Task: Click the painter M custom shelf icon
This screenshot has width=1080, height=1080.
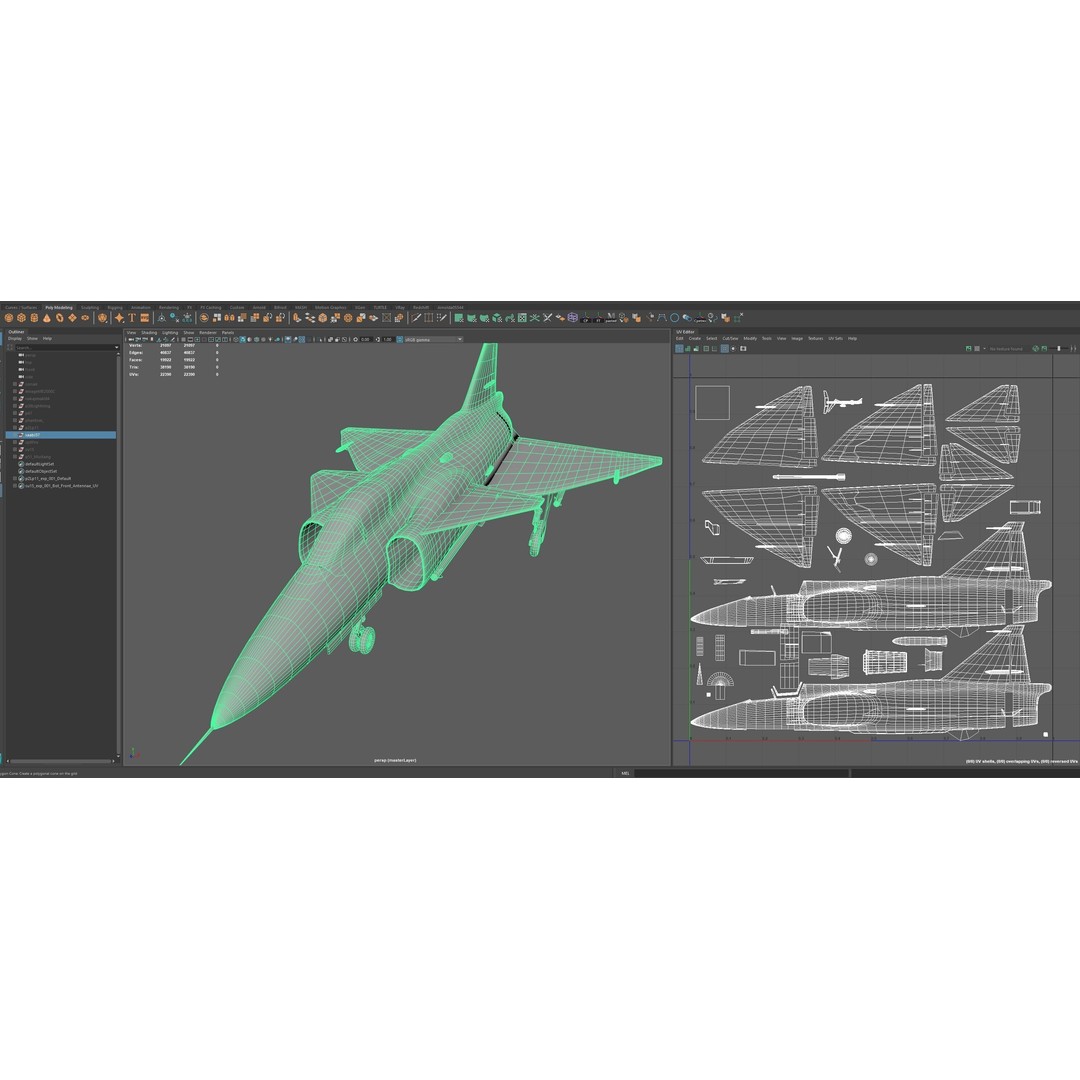Action: 610,318
